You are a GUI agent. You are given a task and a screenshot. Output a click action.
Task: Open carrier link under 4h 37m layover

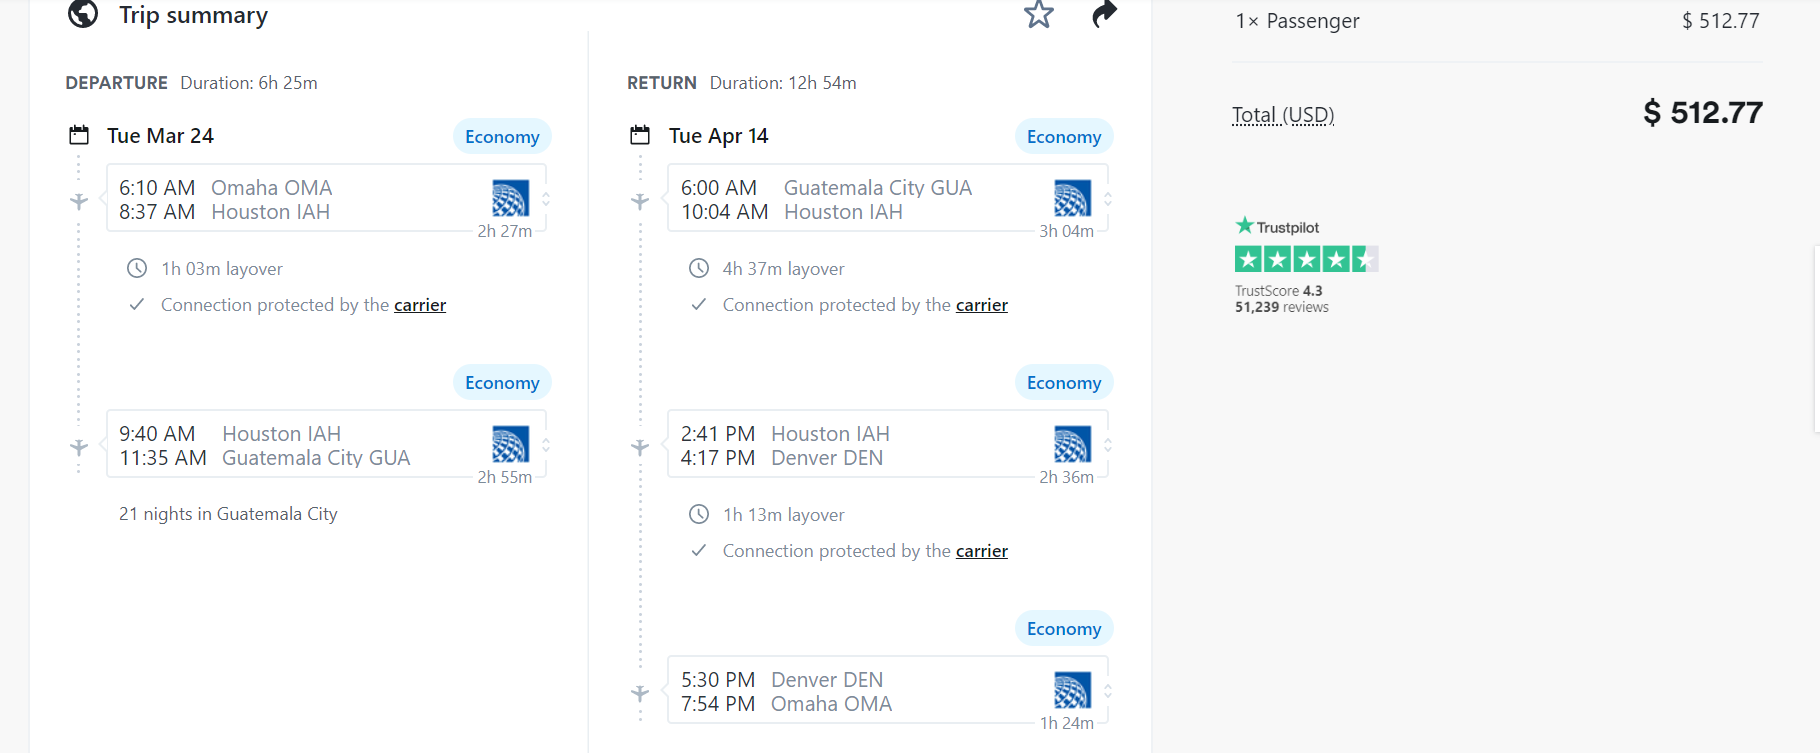981,305
